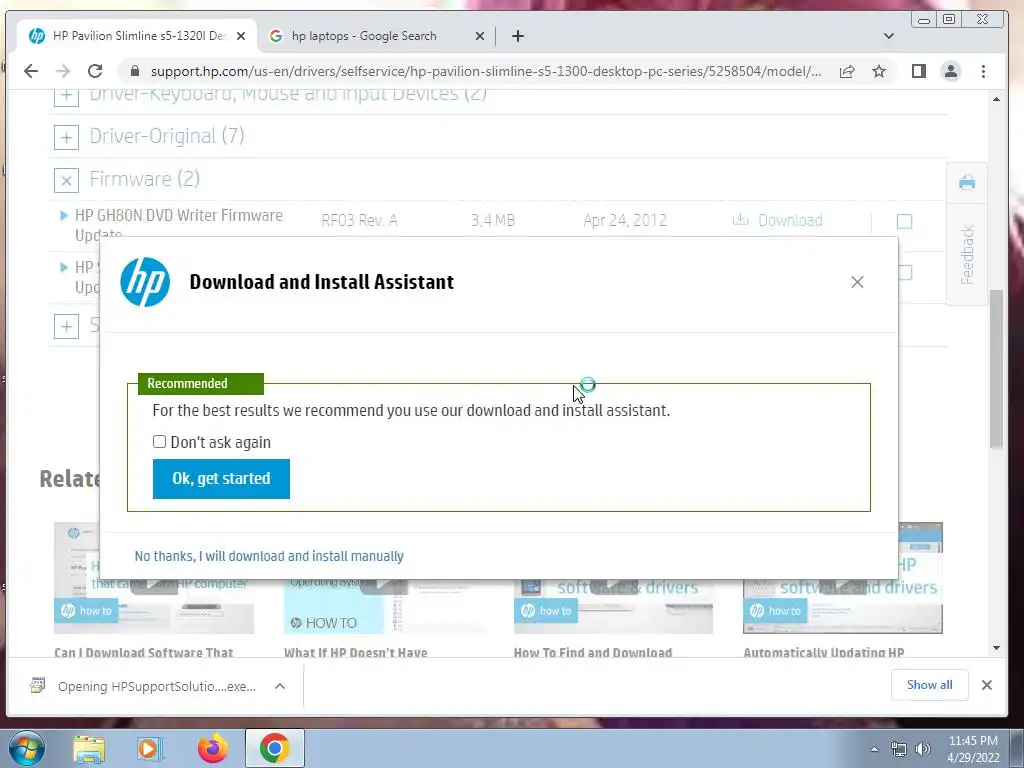This screenshot has width=1024, height=768.
Task: Open Chrome three-dot menu
Action: click(x=984, y=71)
